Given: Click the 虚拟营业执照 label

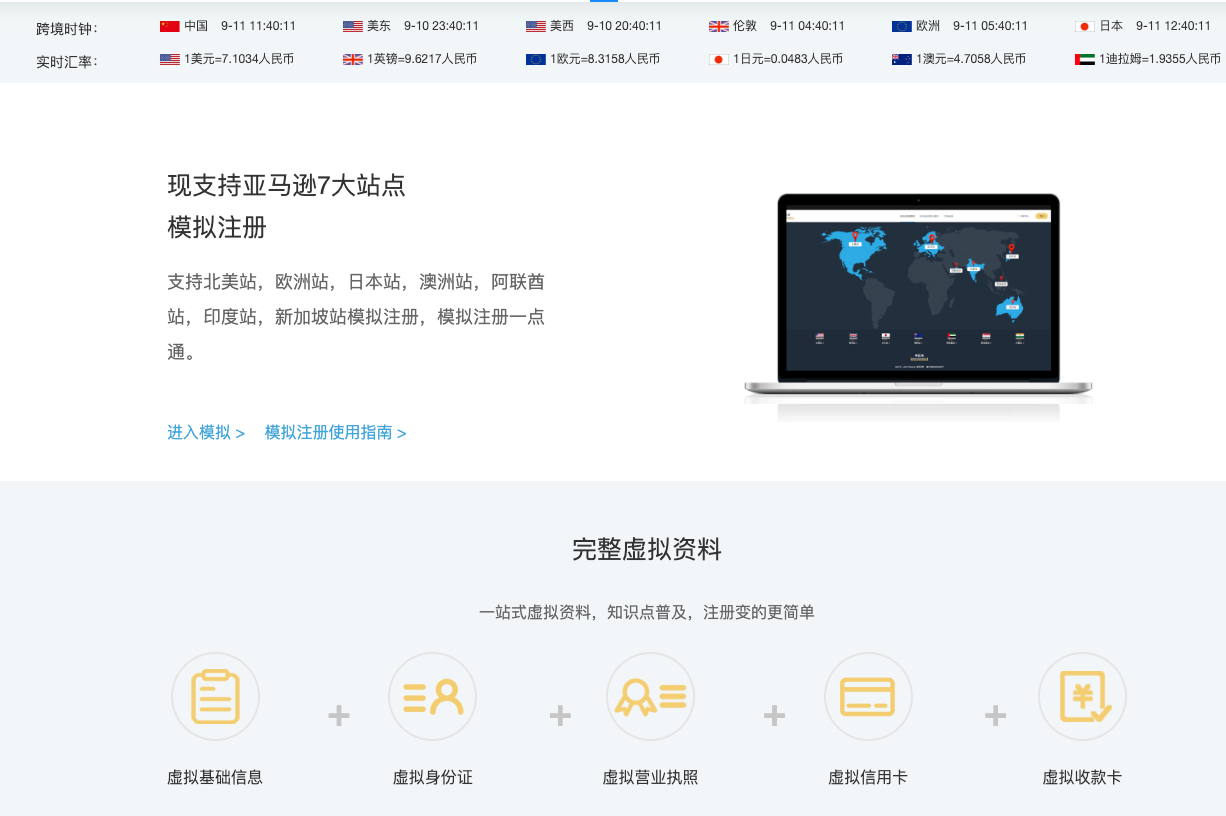Looking at the screenshot, I should point(650,777).
